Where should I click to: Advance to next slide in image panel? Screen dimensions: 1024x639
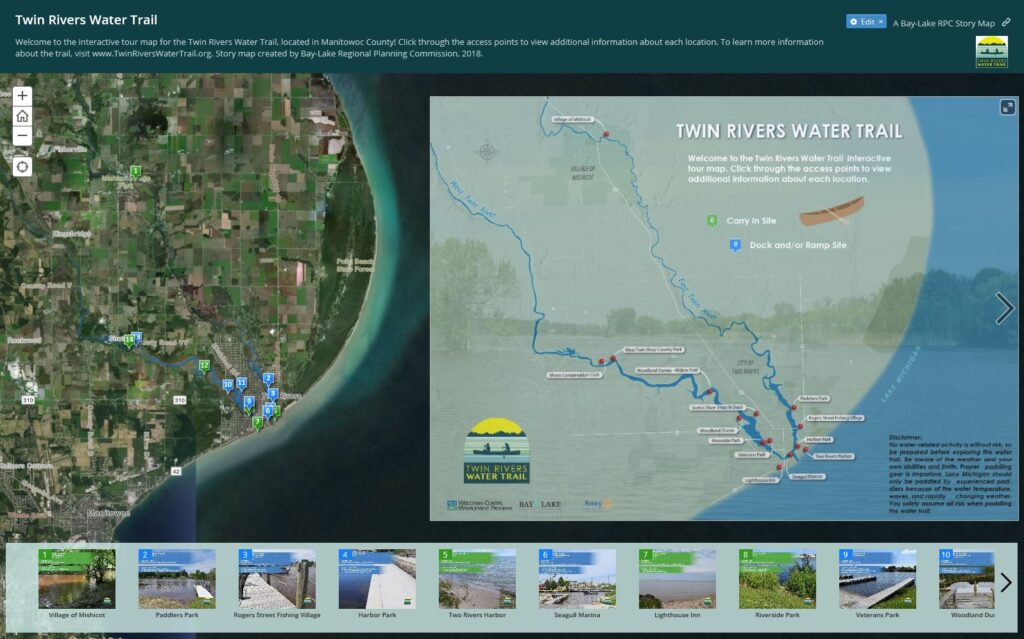1004,309
